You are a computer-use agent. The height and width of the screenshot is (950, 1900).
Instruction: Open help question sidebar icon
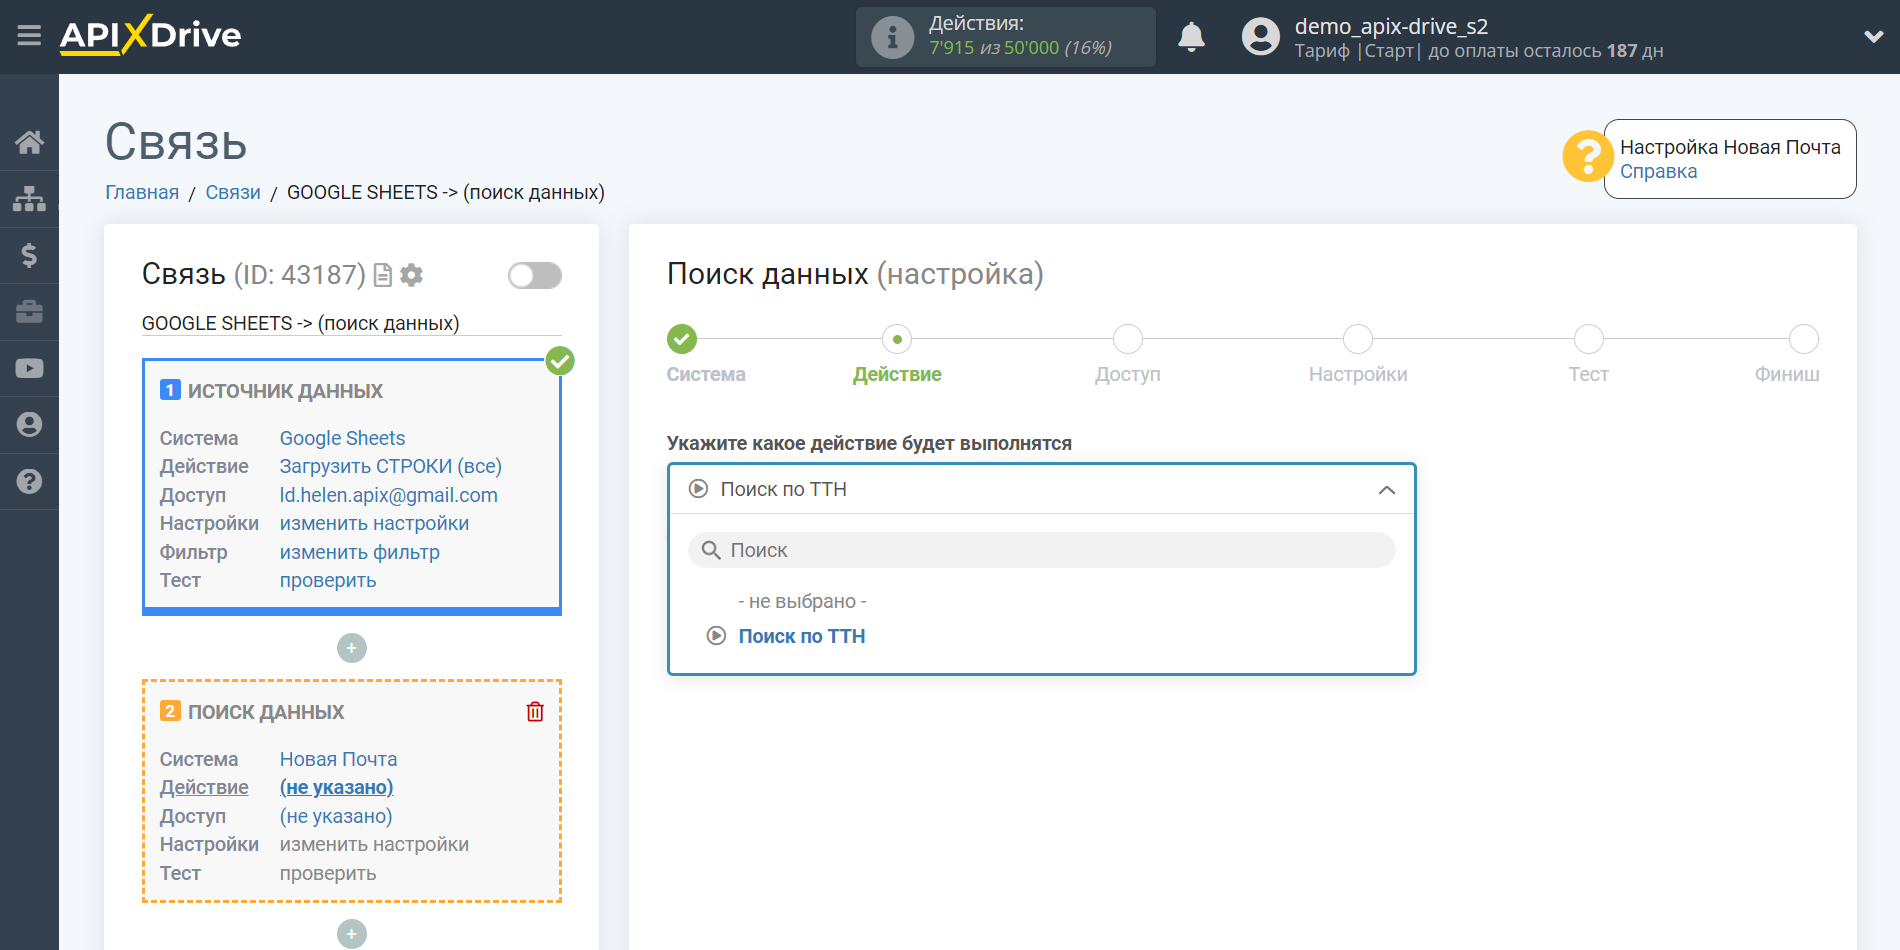click(29, 481)
